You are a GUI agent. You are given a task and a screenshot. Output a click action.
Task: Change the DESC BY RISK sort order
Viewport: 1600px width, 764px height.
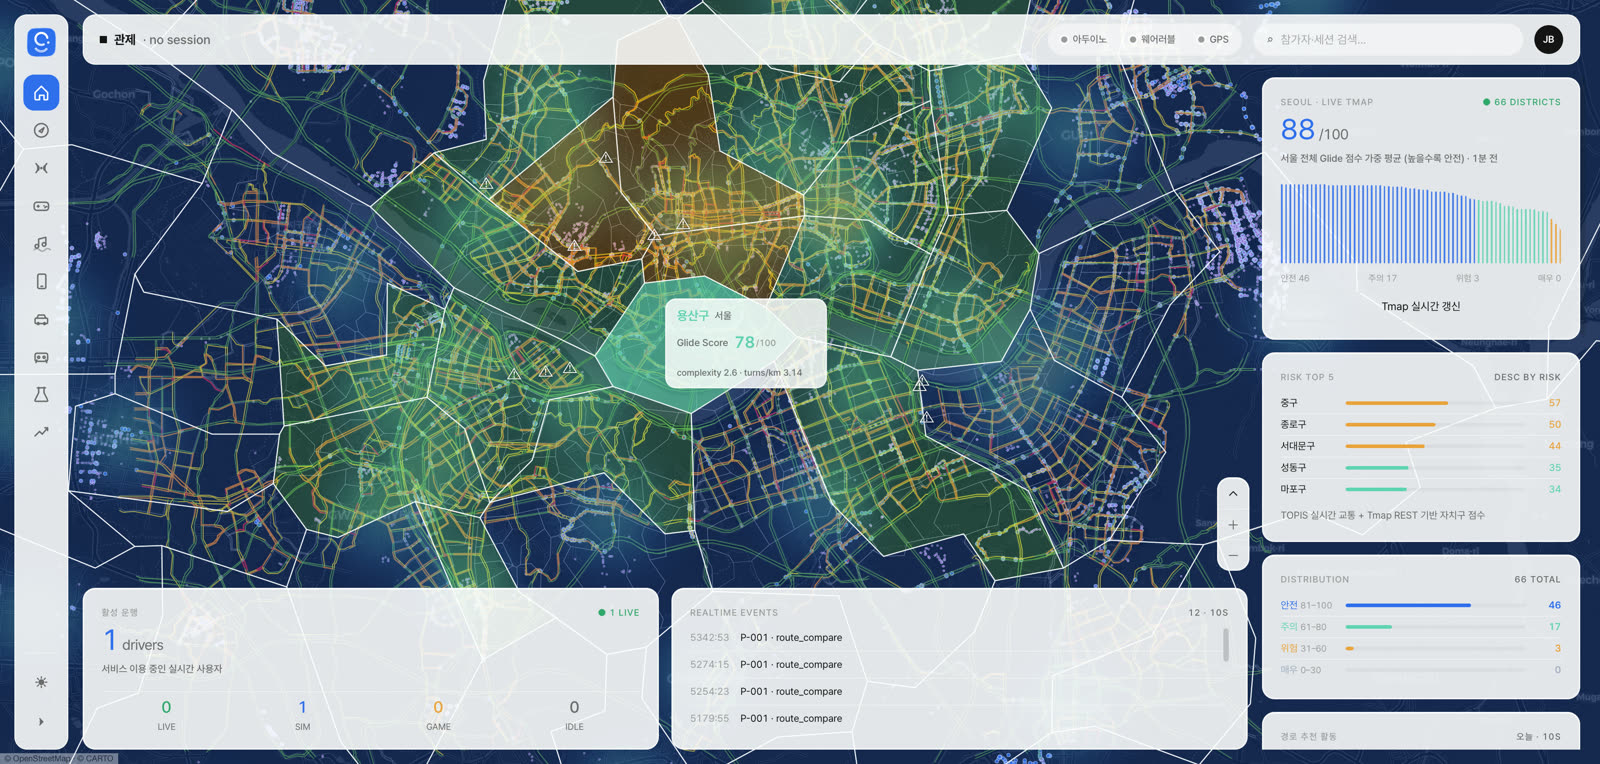1526,377
